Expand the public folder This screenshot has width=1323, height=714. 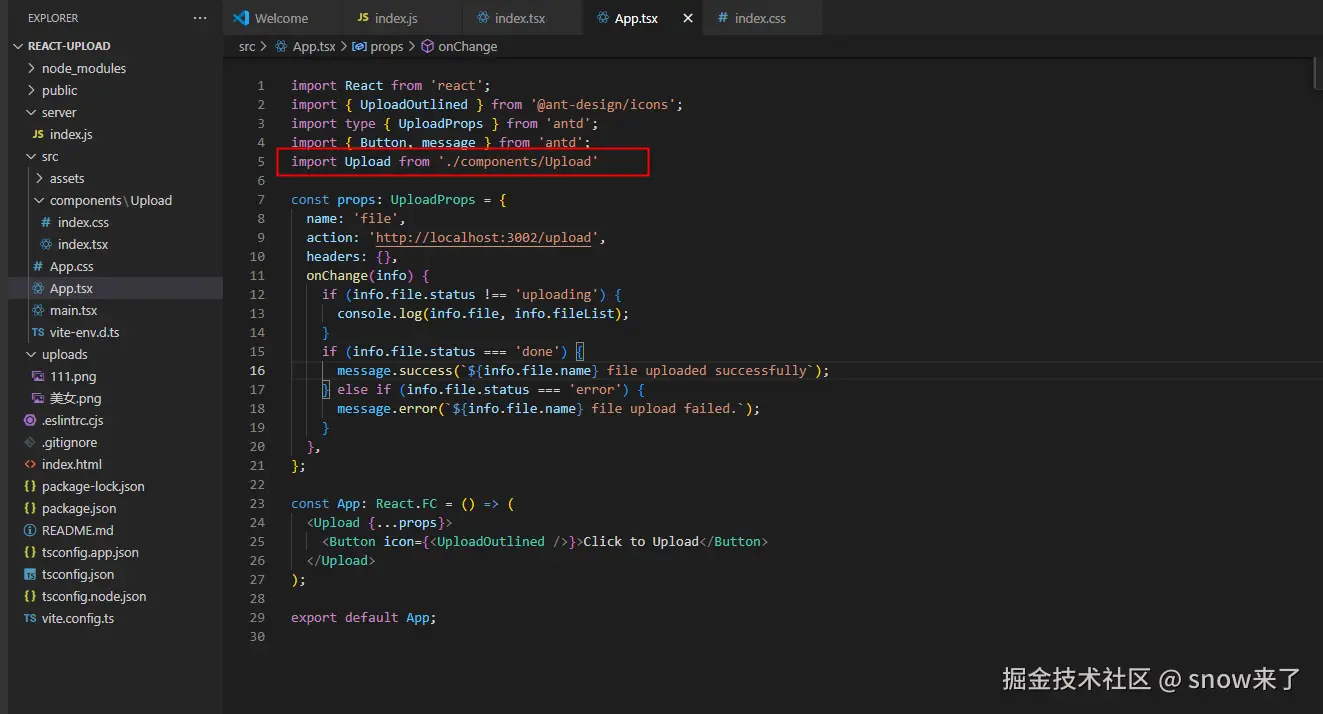(31, 90)
